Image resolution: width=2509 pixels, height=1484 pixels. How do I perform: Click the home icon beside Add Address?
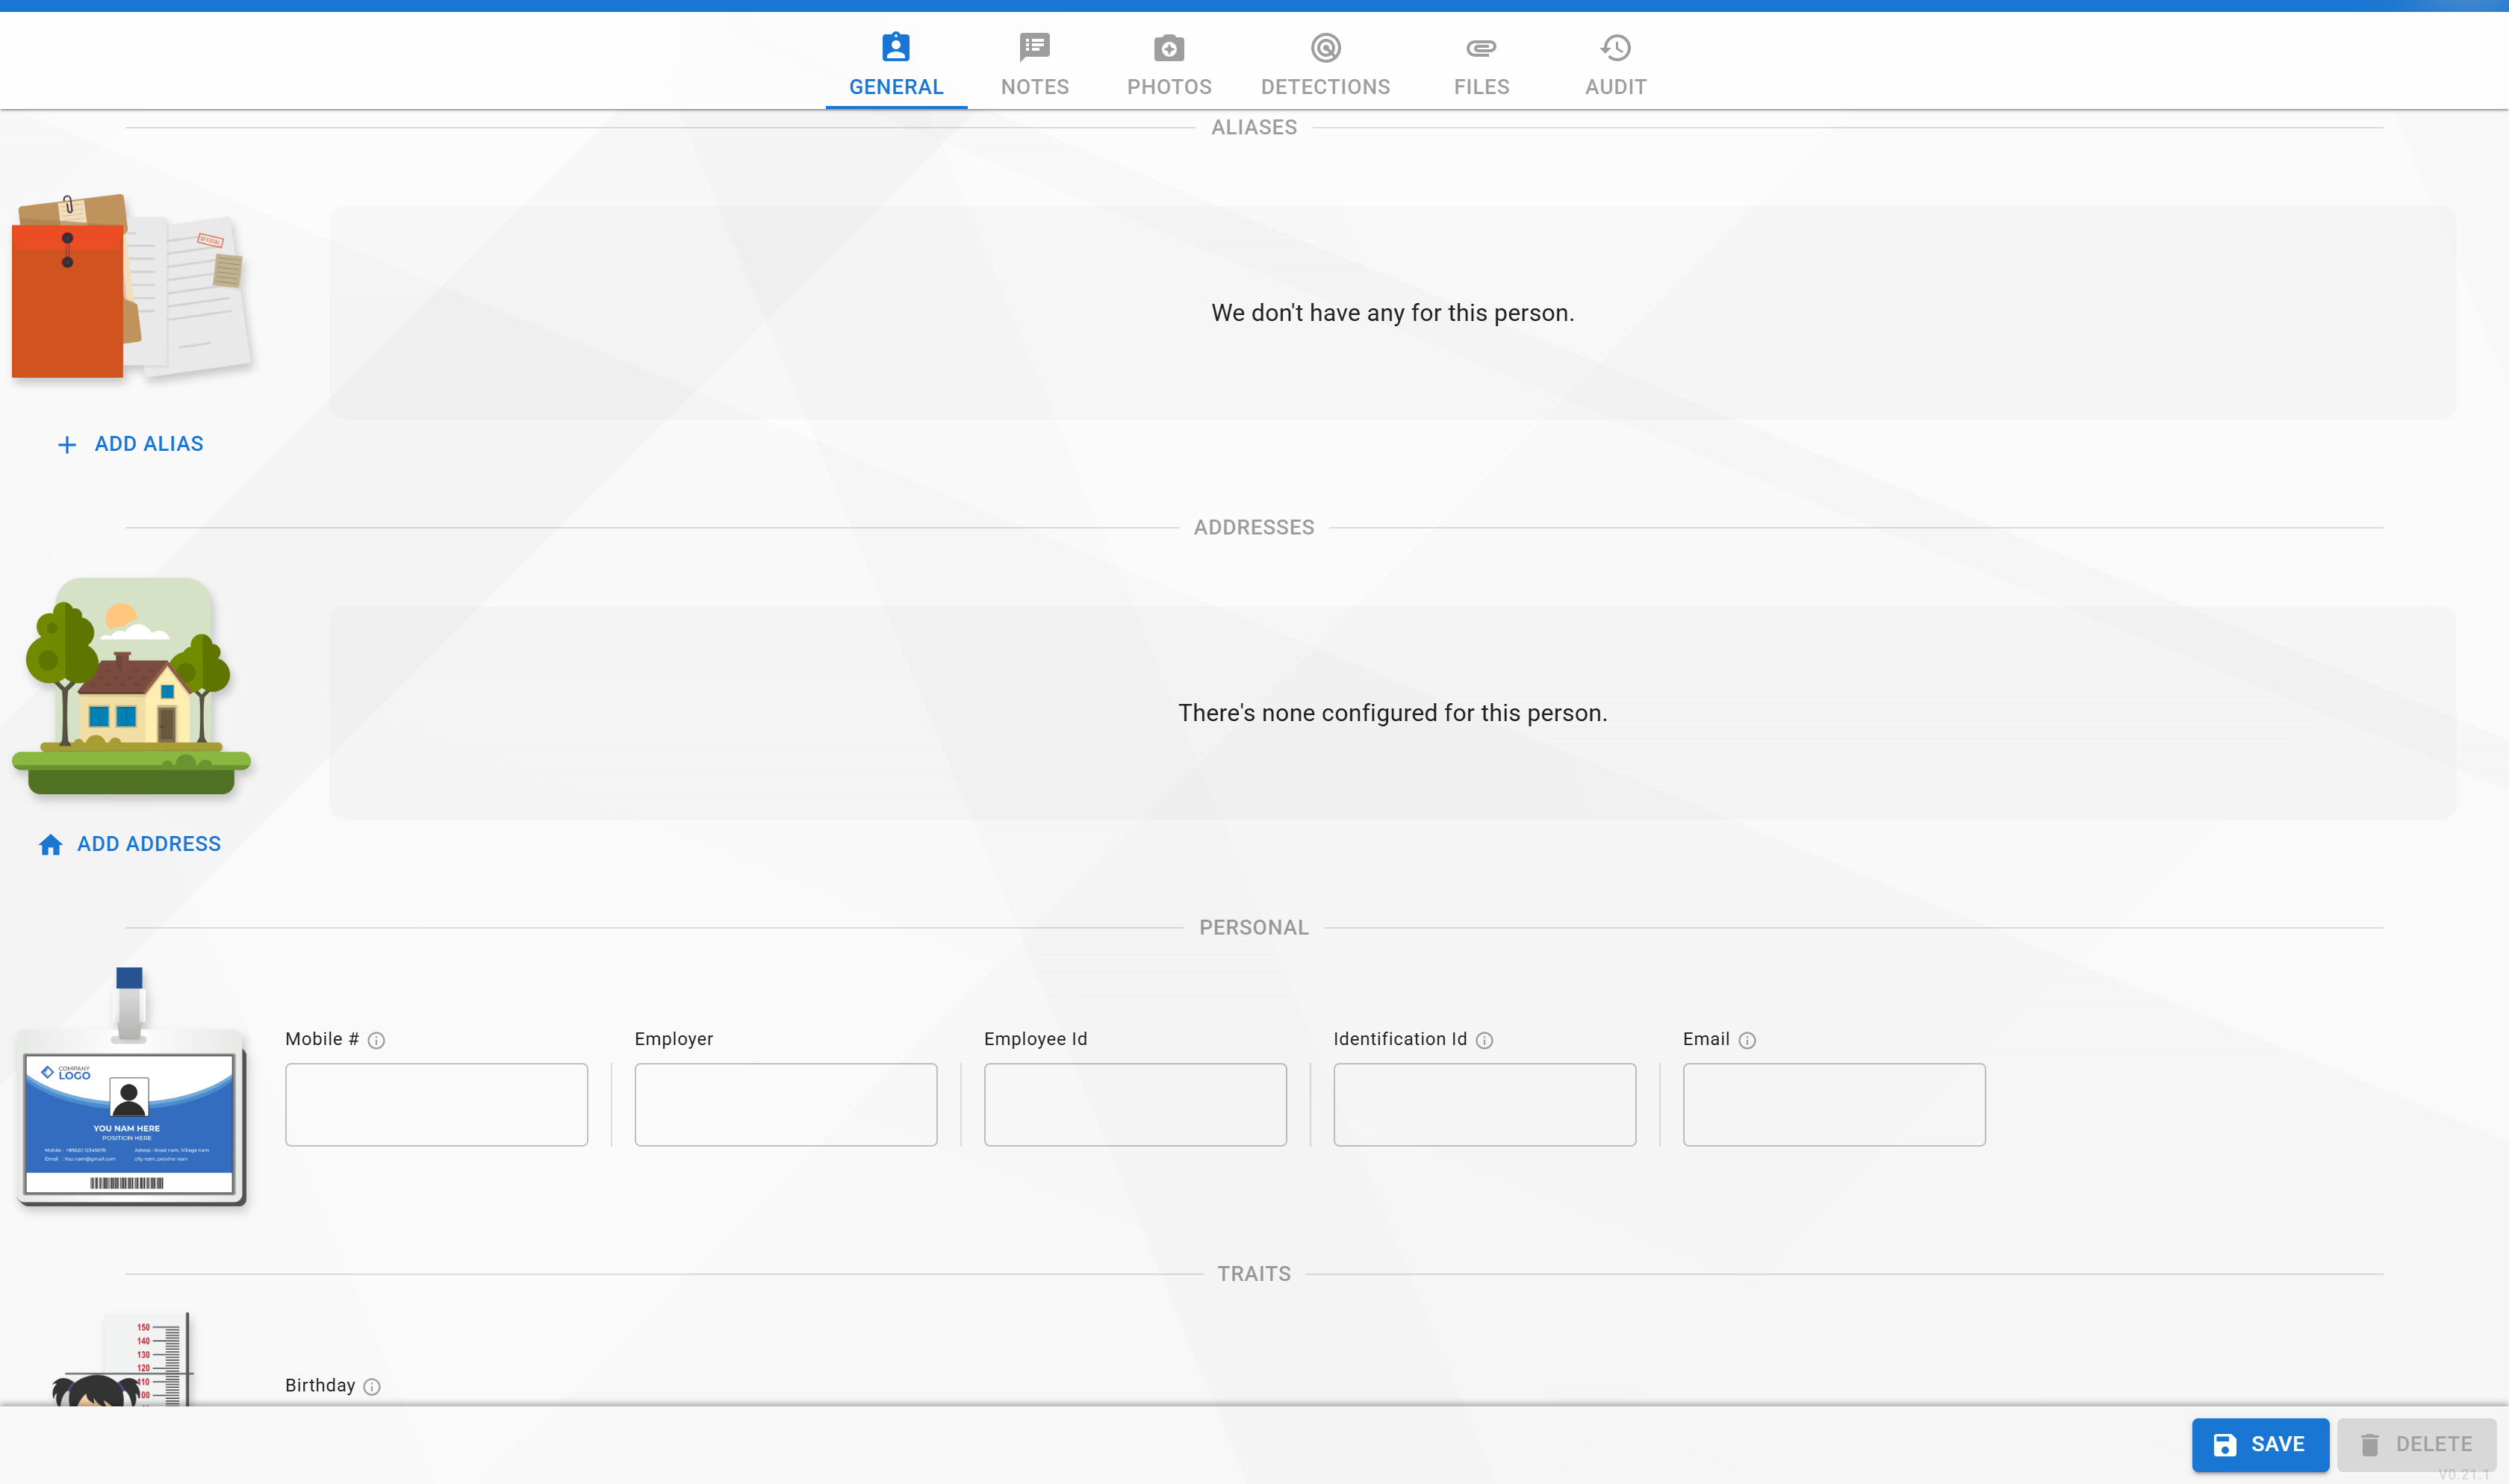[51, 845]
